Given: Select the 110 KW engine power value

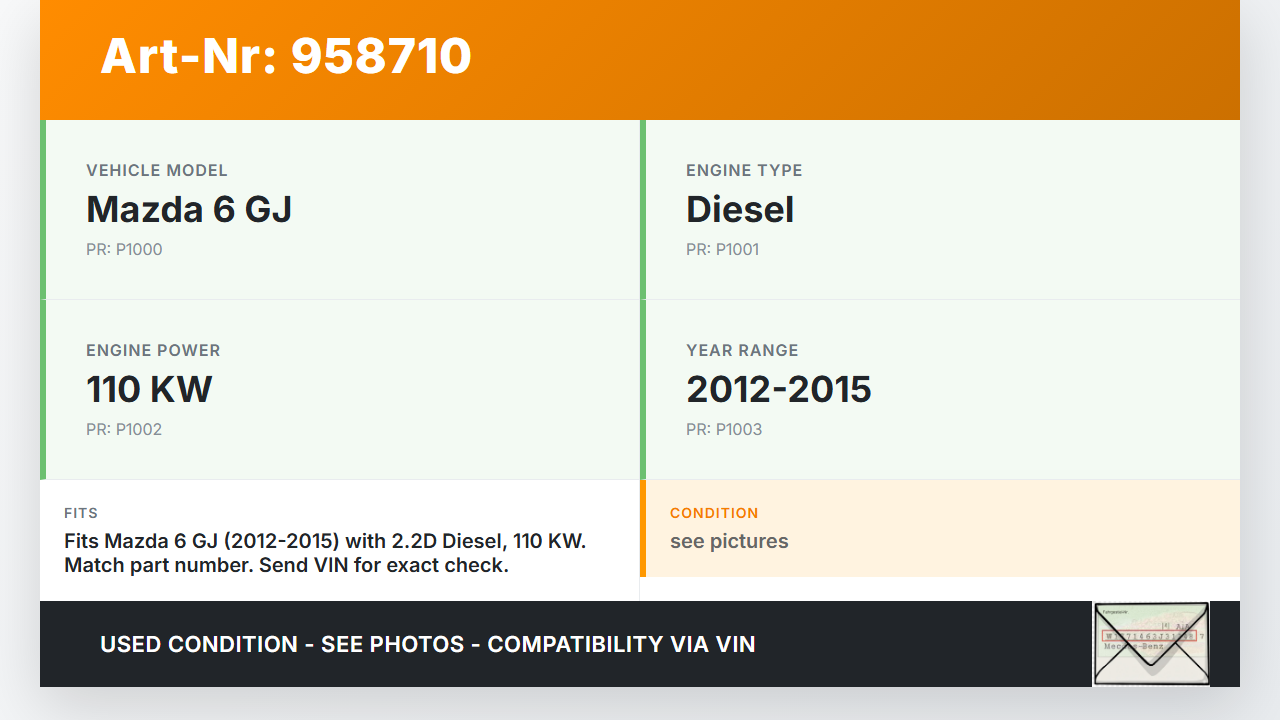Looking at the screenshot, I should [x=149, y=389].
